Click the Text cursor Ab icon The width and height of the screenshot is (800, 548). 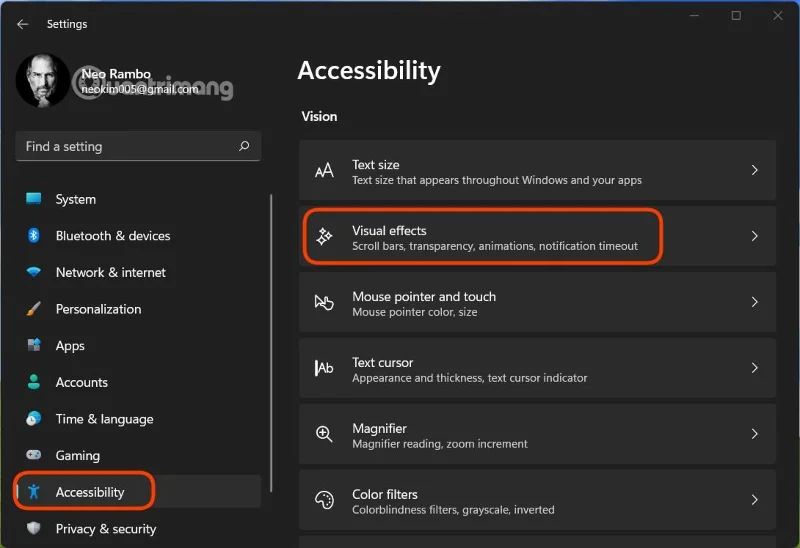[x=324, y=368]
